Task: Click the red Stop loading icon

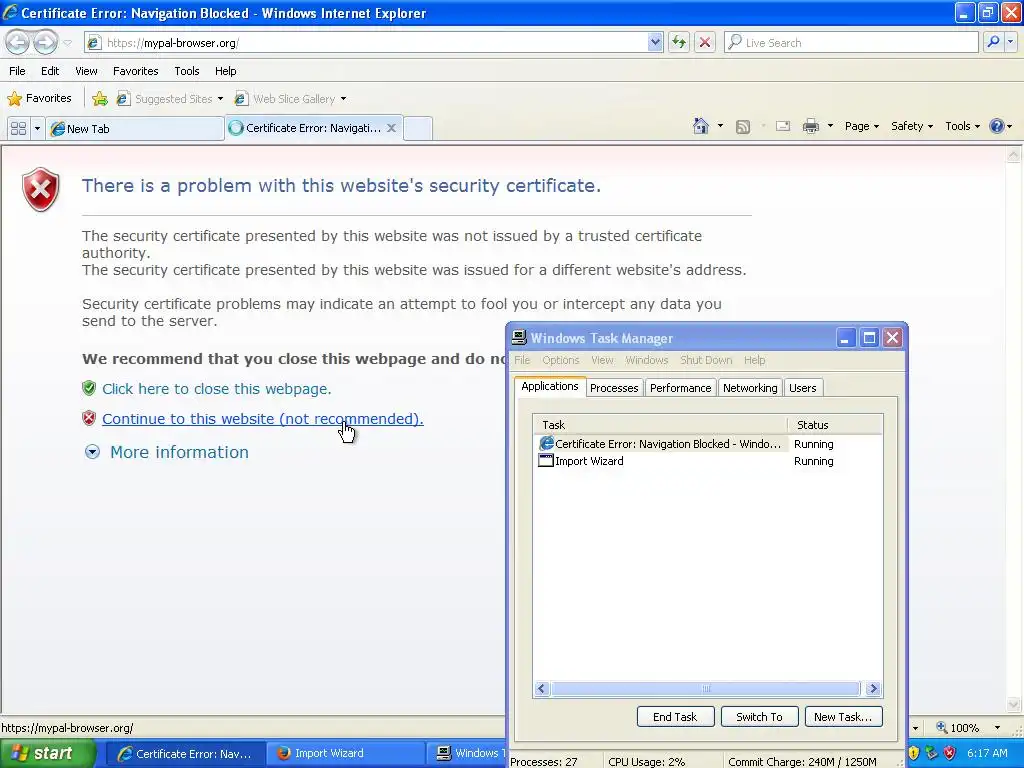Action: click(x=705, y=42)
